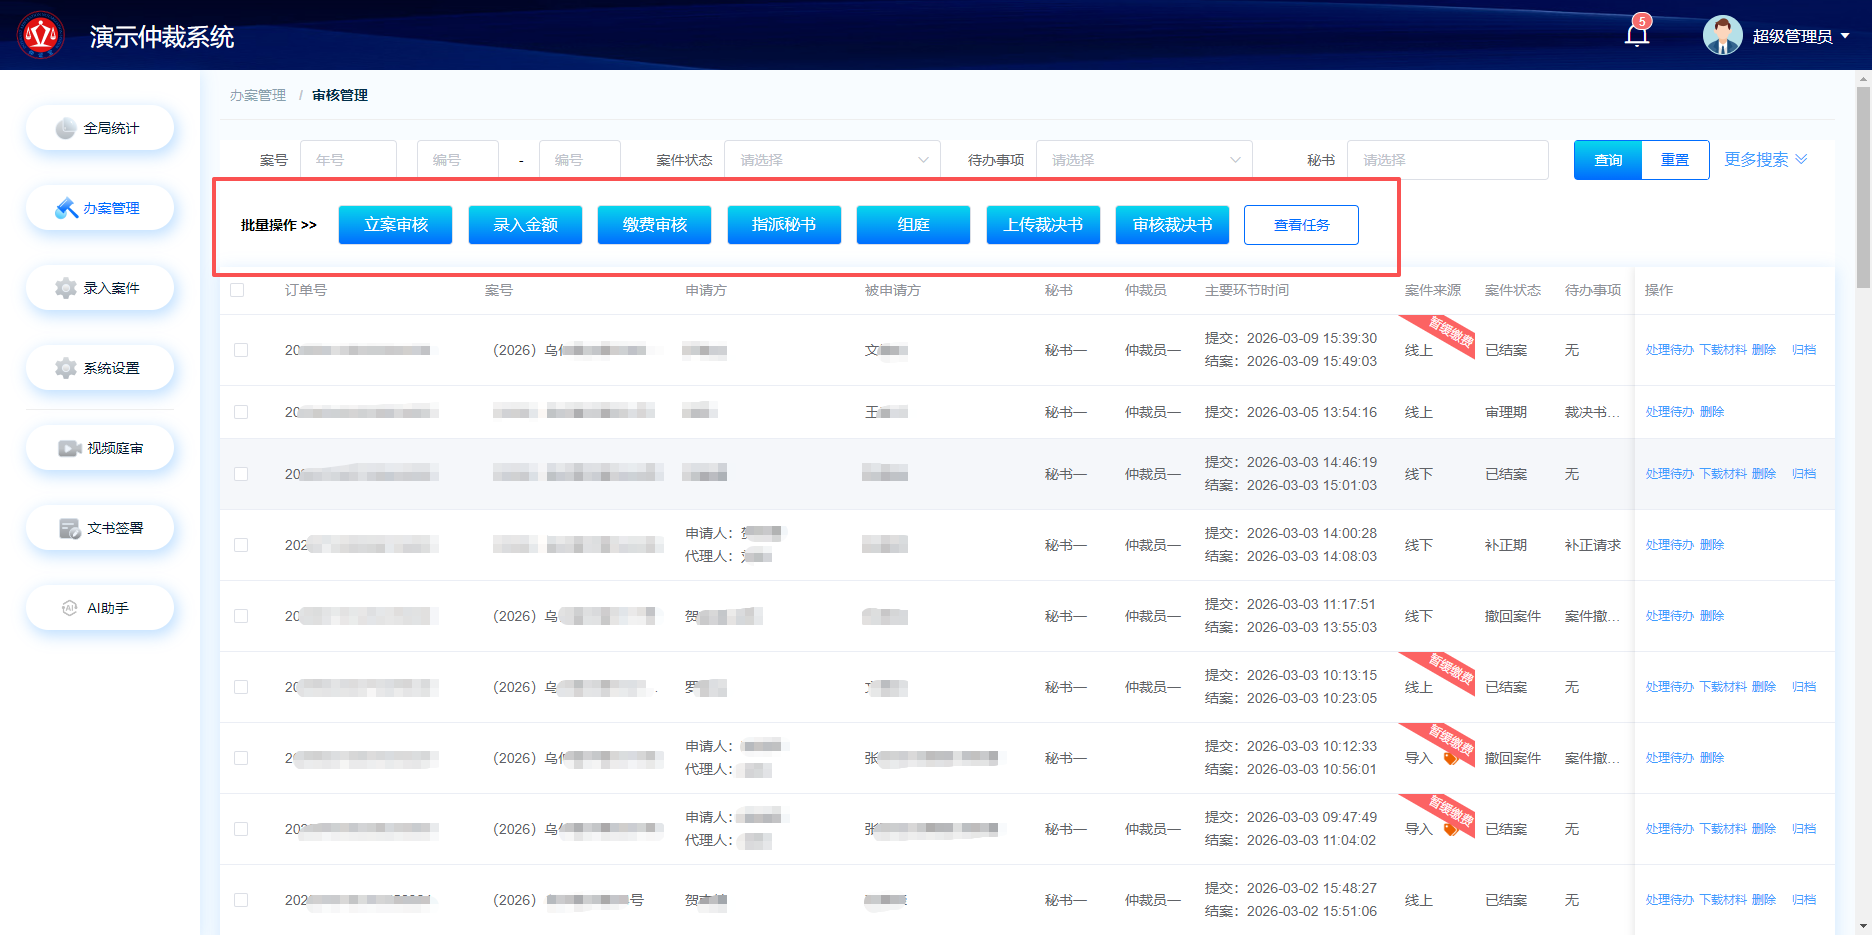Open 全局统计 via its pie chart icon
Image resolution: width=1872 pixels, height=935 pixels.
click(x=66, y=128)
